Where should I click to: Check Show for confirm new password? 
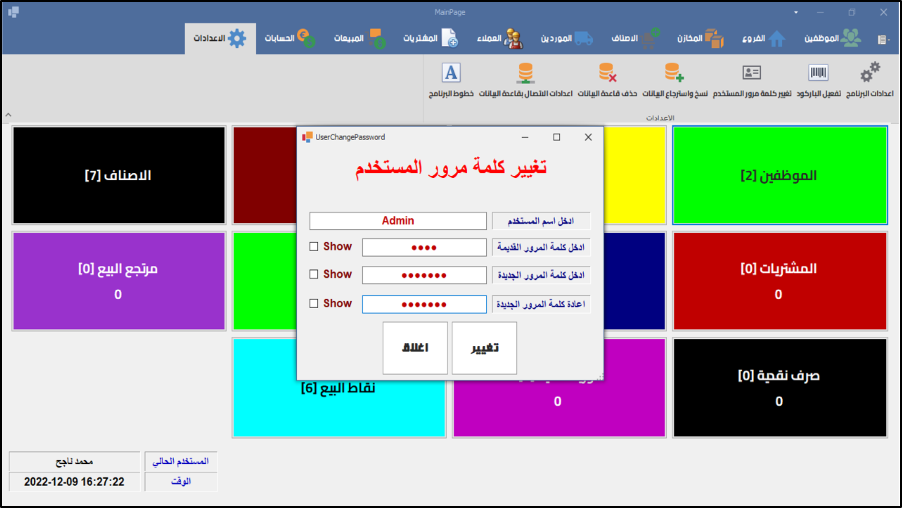[x=314, y=303]
